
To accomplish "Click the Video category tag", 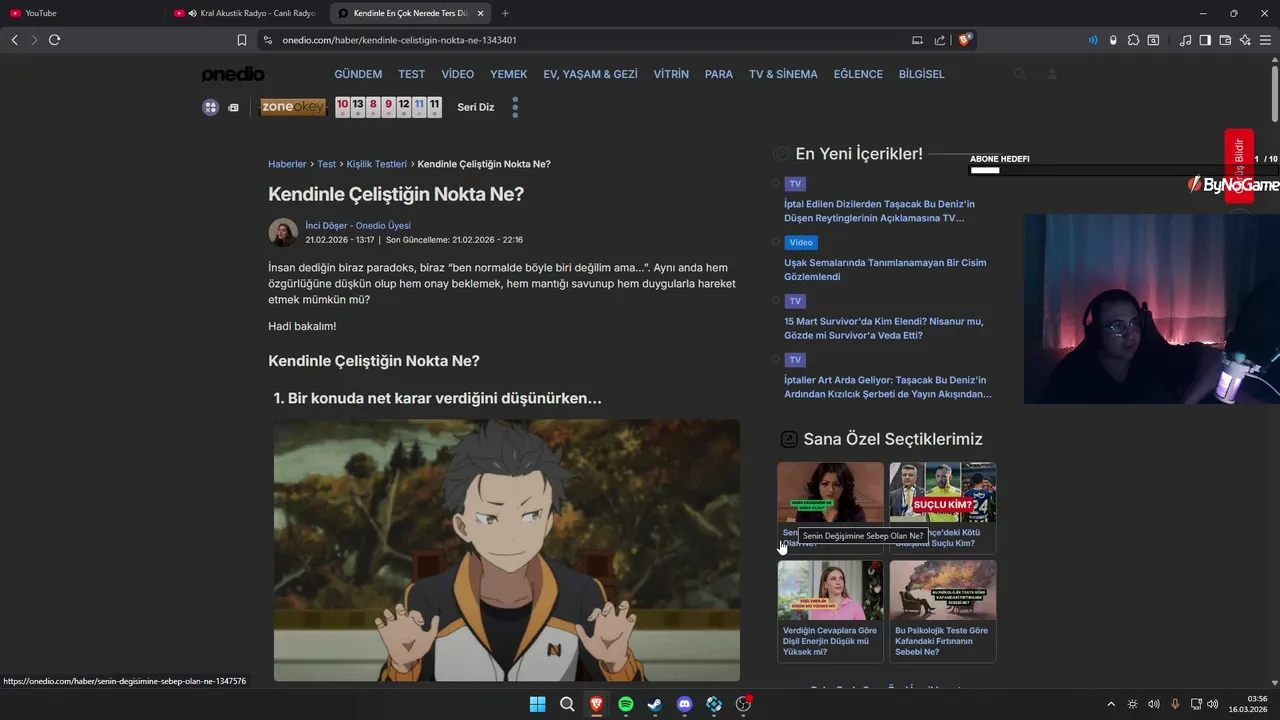I will point(801,242).
